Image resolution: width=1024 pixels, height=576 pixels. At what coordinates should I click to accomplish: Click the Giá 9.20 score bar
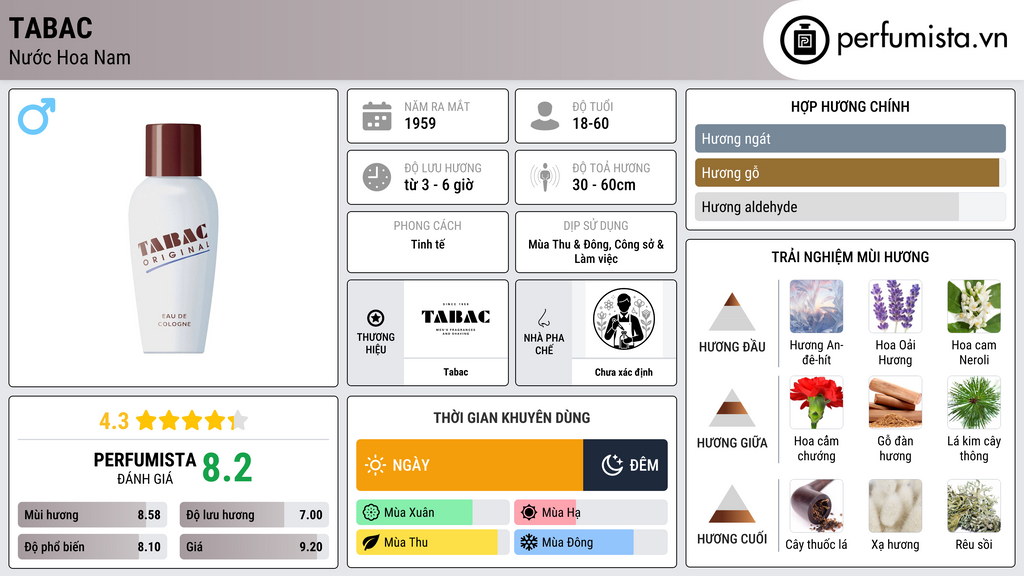coord(254,547)
